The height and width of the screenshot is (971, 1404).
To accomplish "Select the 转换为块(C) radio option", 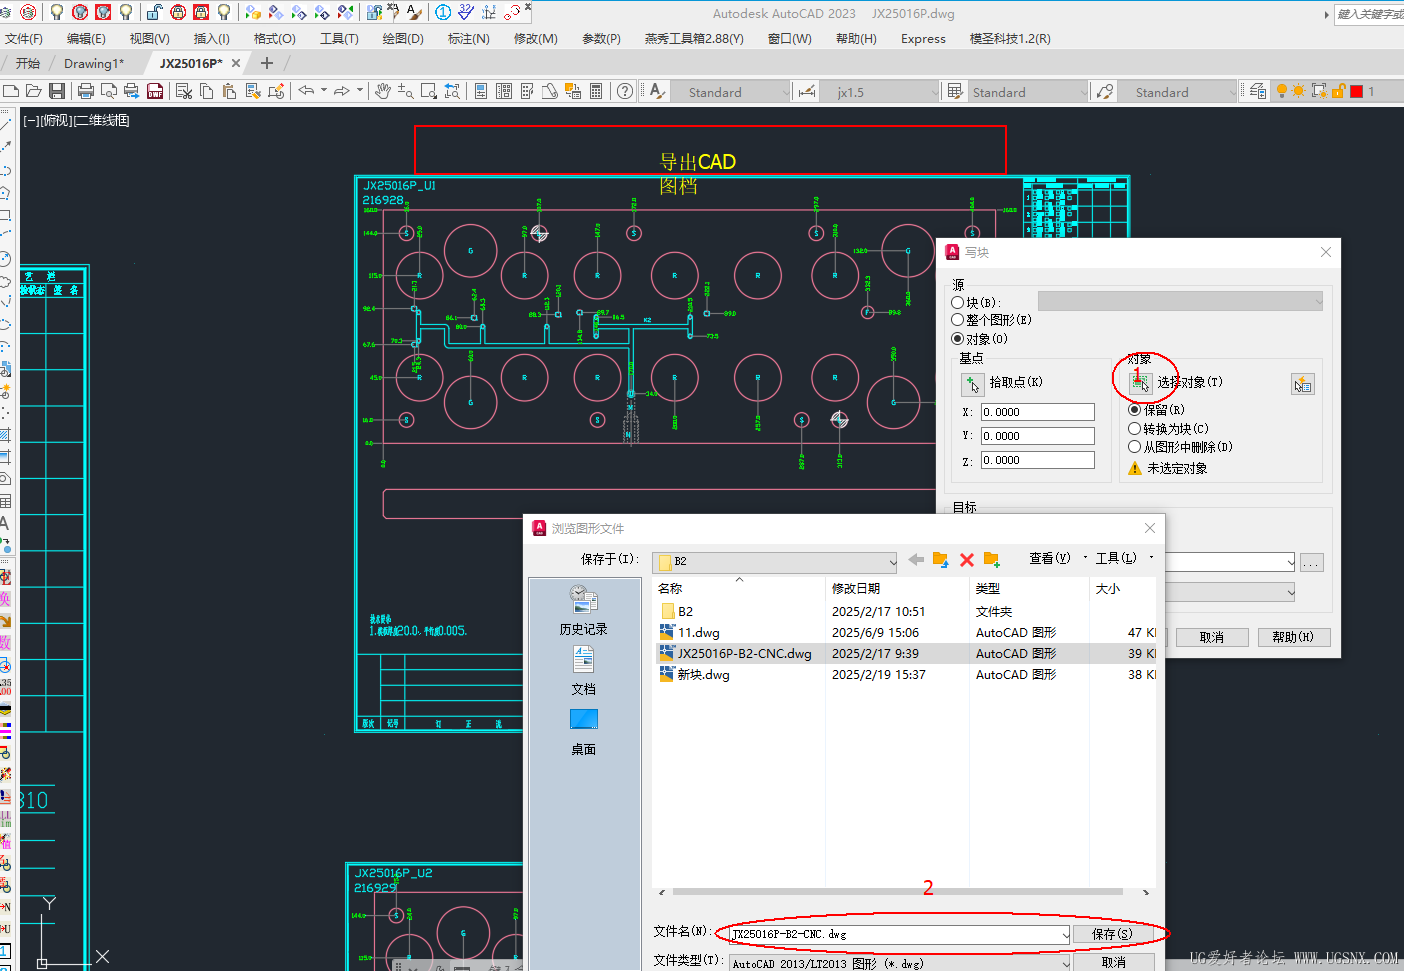I will 1134,429.
